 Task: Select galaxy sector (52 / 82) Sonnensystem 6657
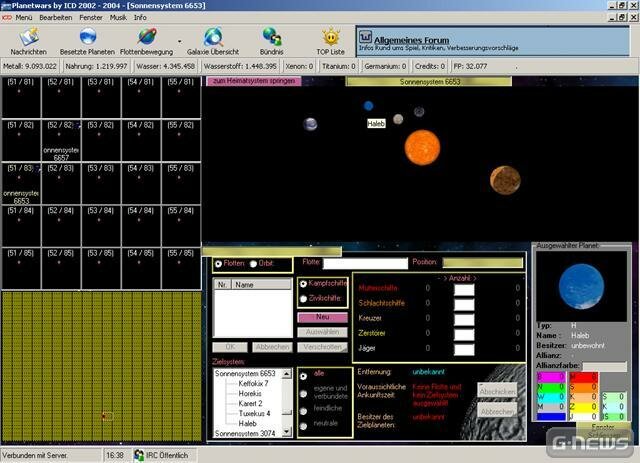[x=61, y=140]
